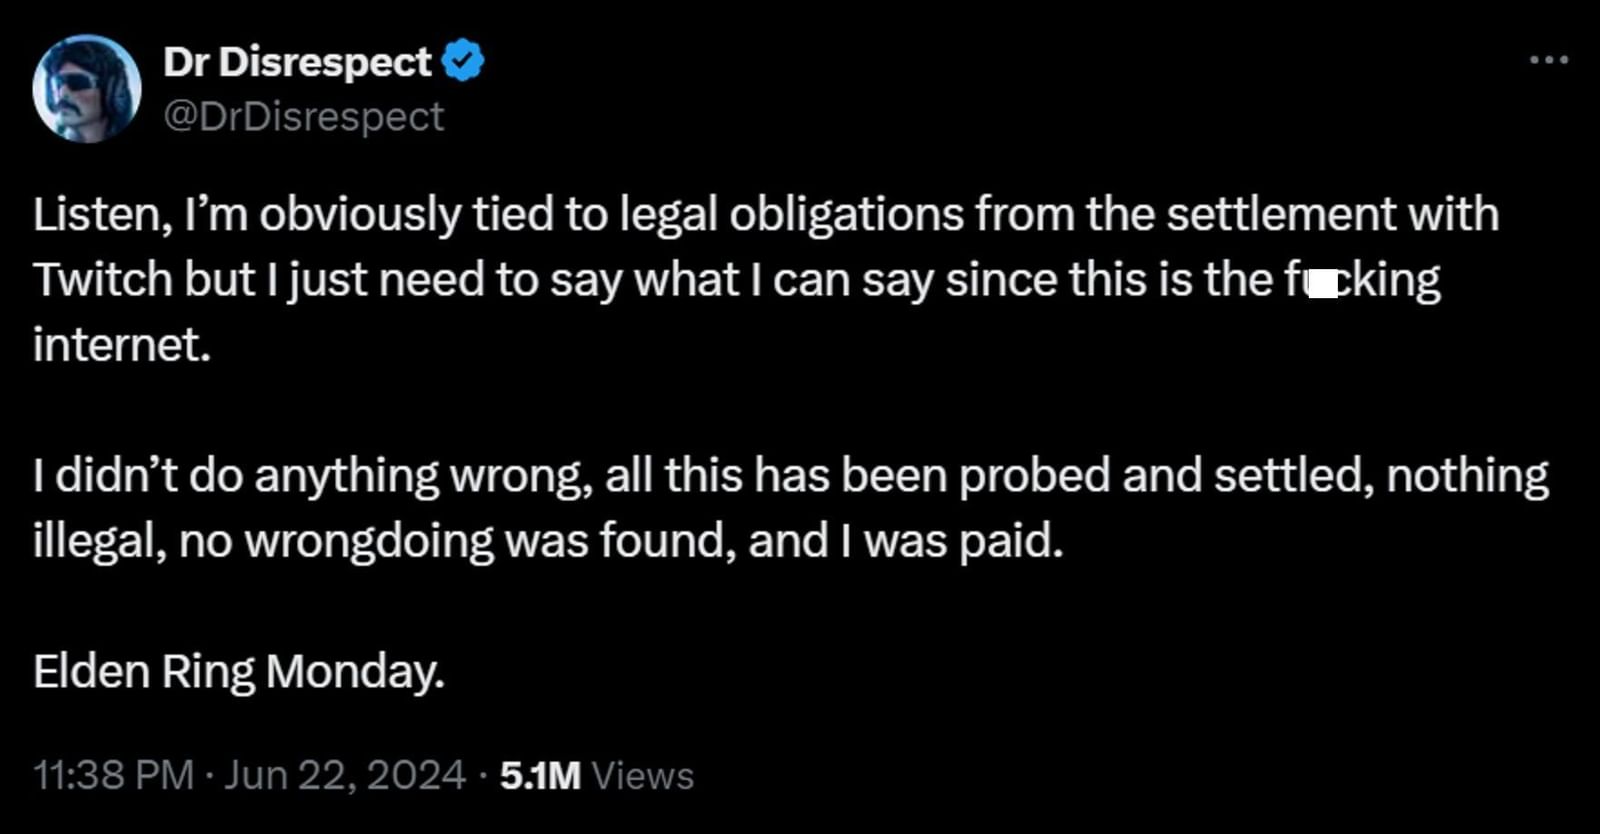This screenshot has height=834, width=1600.
Task: Click the word "internet." in the tweet
Action: tap(122, 345)
